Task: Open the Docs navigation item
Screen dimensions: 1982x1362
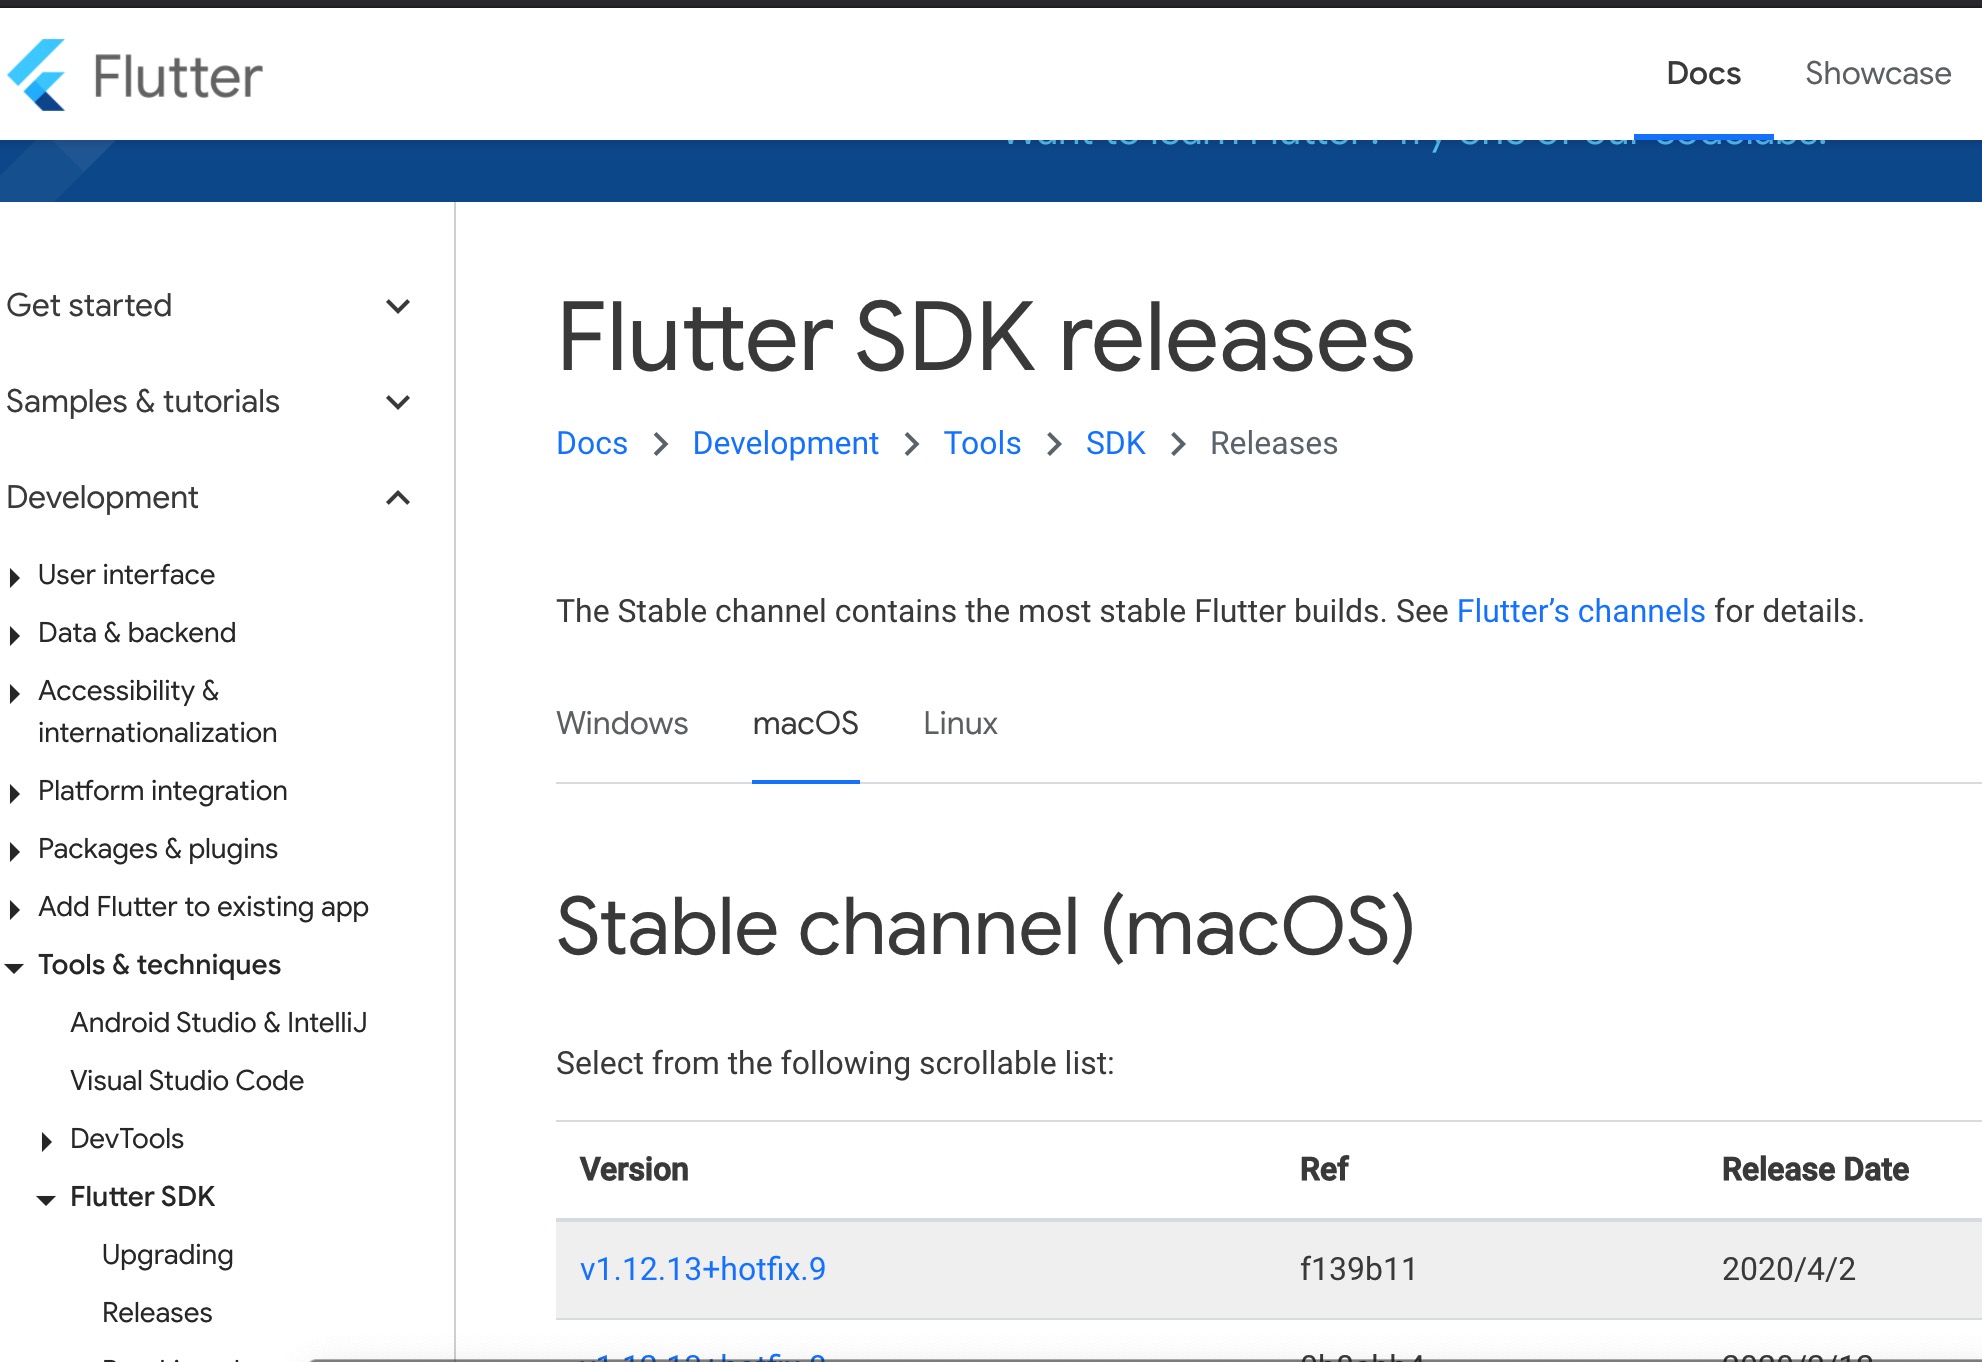Action: pos(1703,73)
